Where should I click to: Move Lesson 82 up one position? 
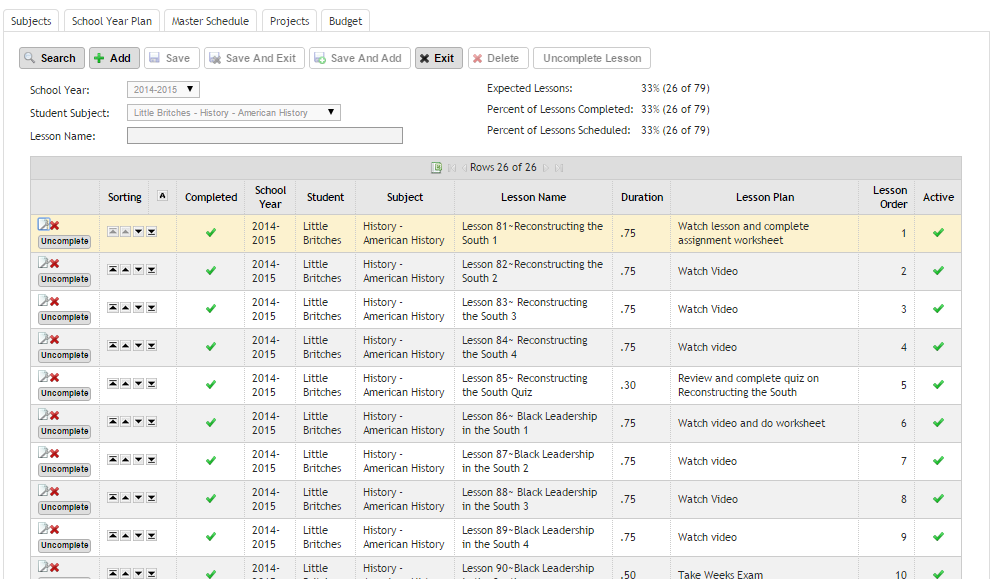point(126,270)
